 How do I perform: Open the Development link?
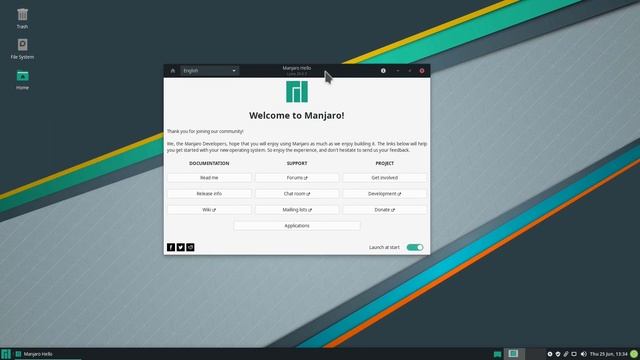point(384,193)
